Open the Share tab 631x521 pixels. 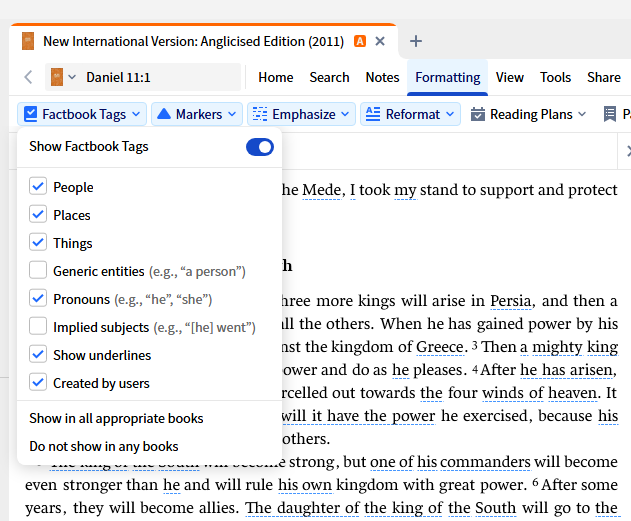pos(604,77)
